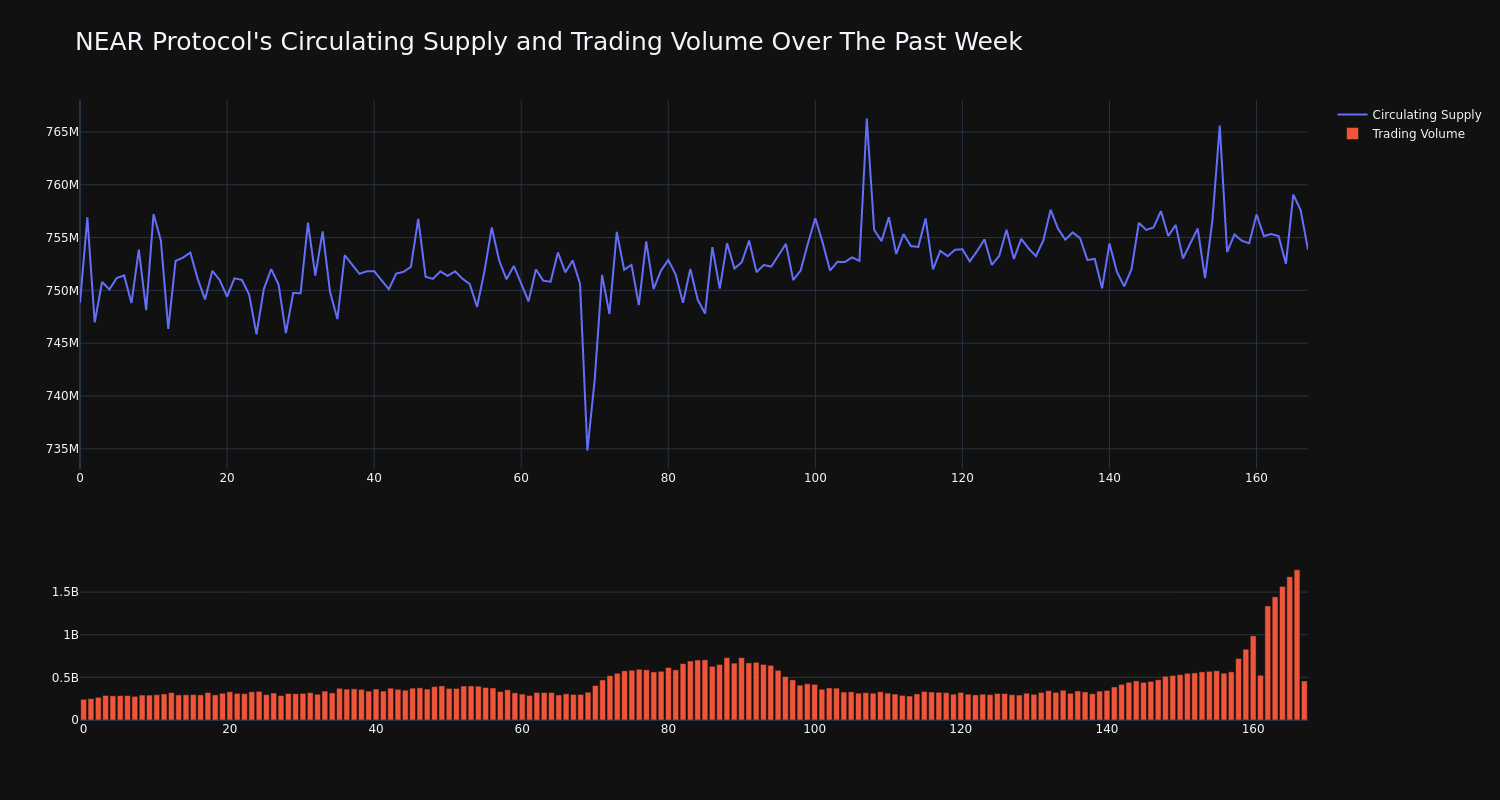Image resolution: width=1500 pixels, height=800 pixels.
Task: Click the x-axis label 140 on supply chart
Action: point(1109,478)
